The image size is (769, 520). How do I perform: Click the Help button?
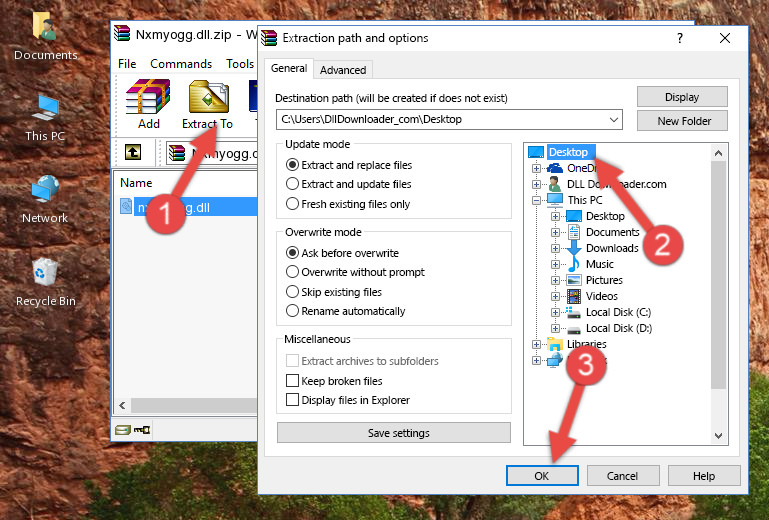pyautogui.click(x=704, y=476)
